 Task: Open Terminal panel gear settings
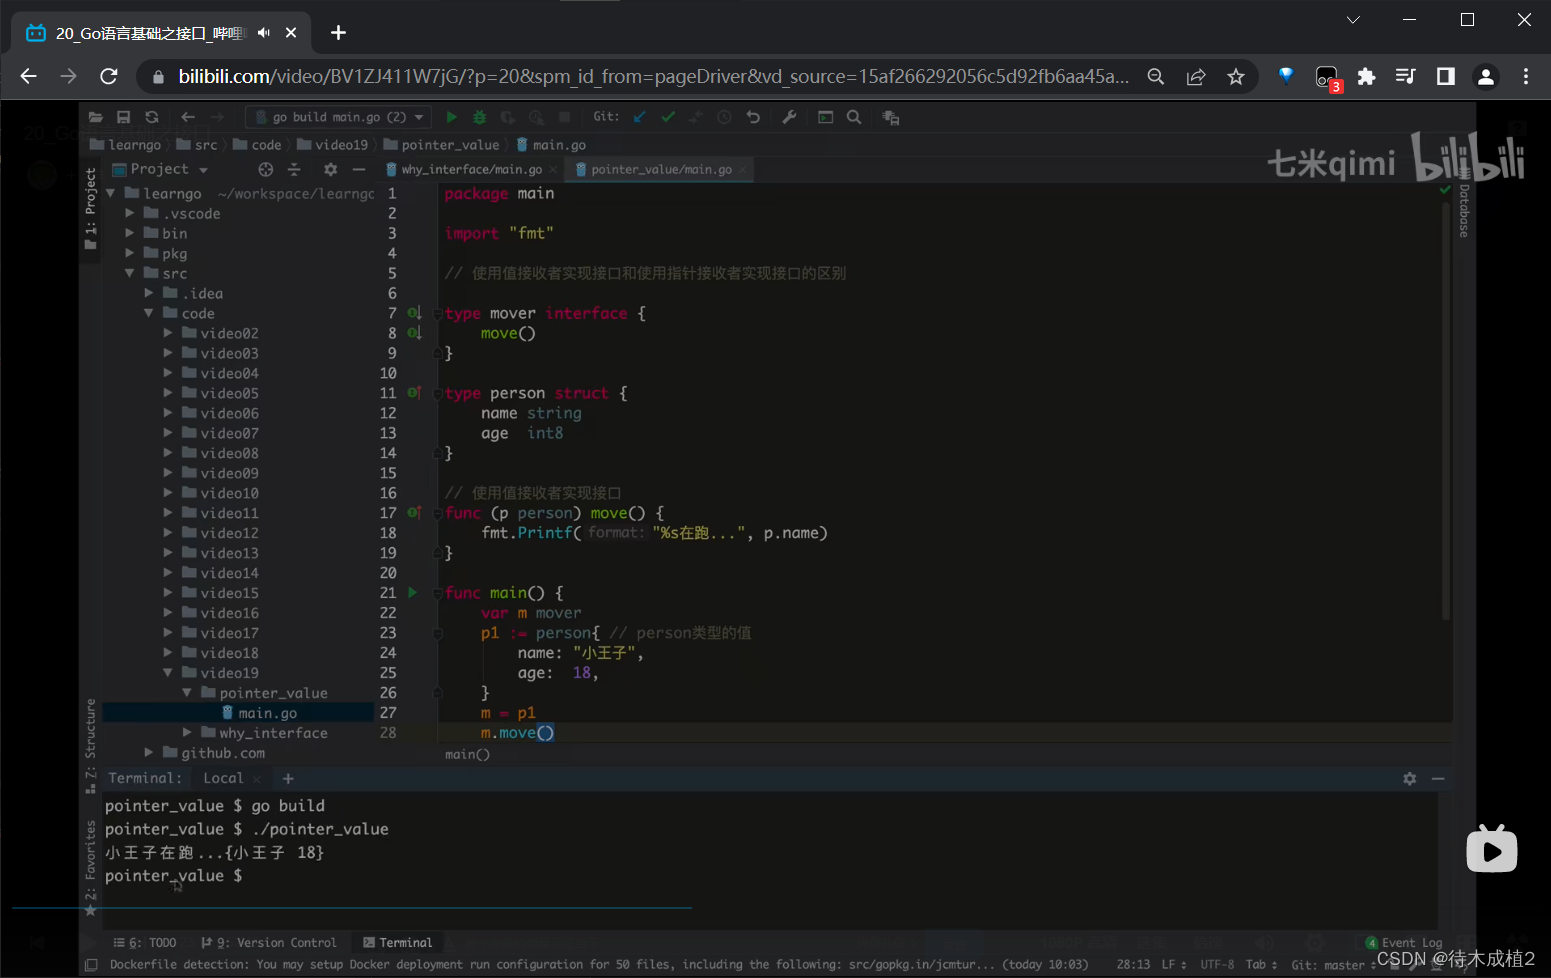point(1409,778)
